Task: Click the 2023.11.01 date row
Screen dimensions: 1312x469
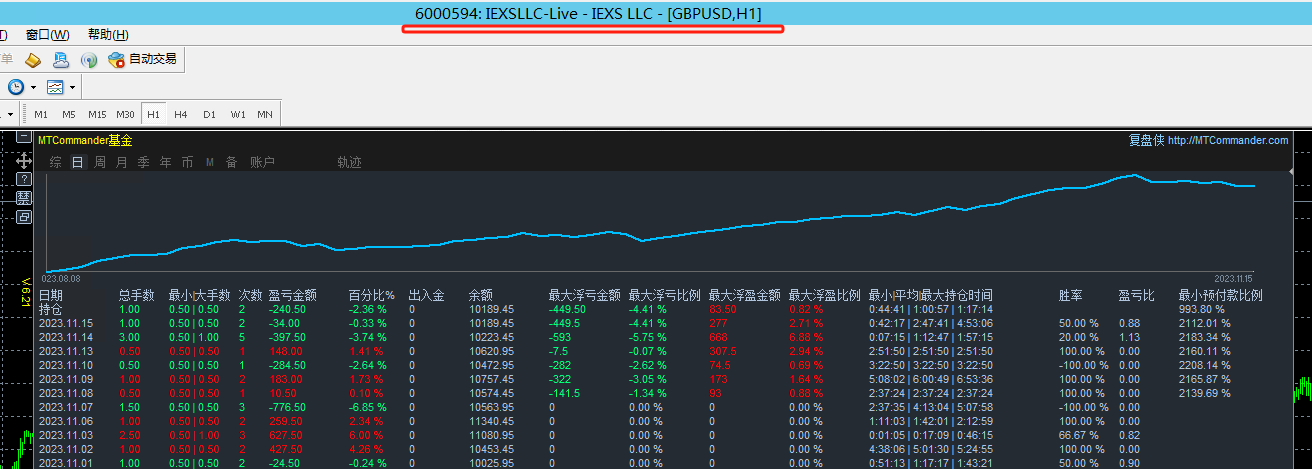Action: click(x=66, y=463)
